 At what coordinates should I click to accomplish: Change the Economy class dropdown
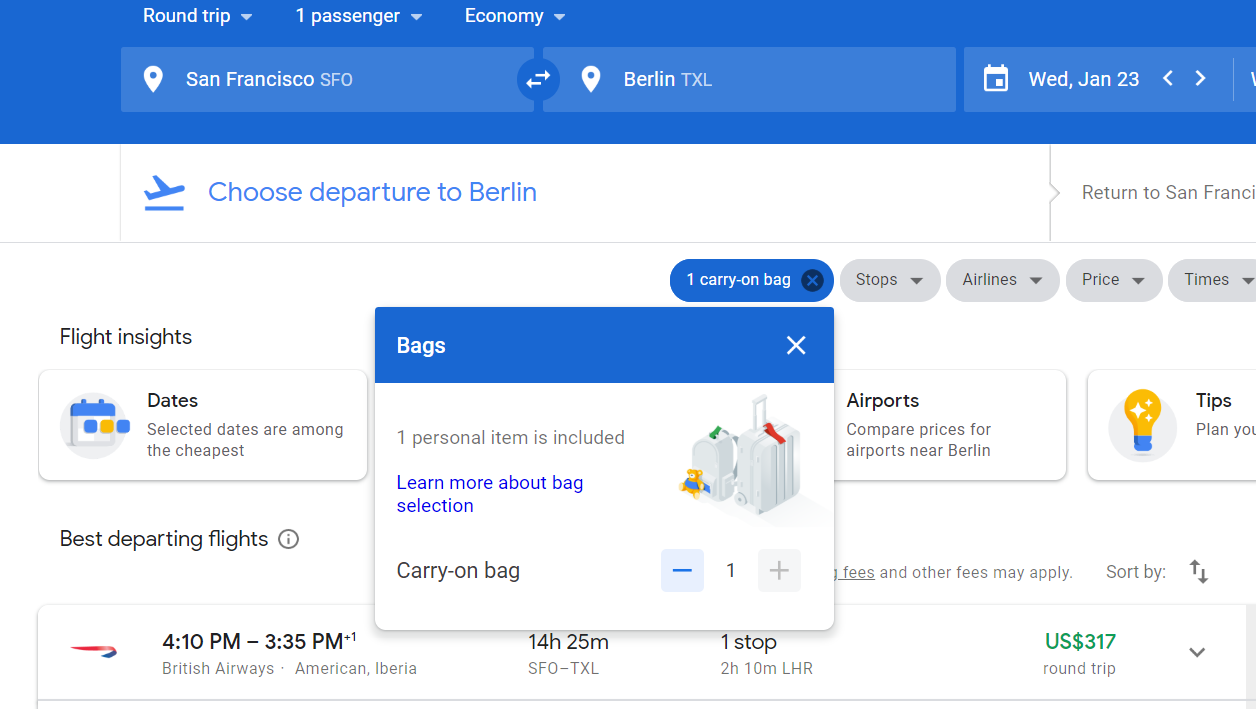pos(515,16)
